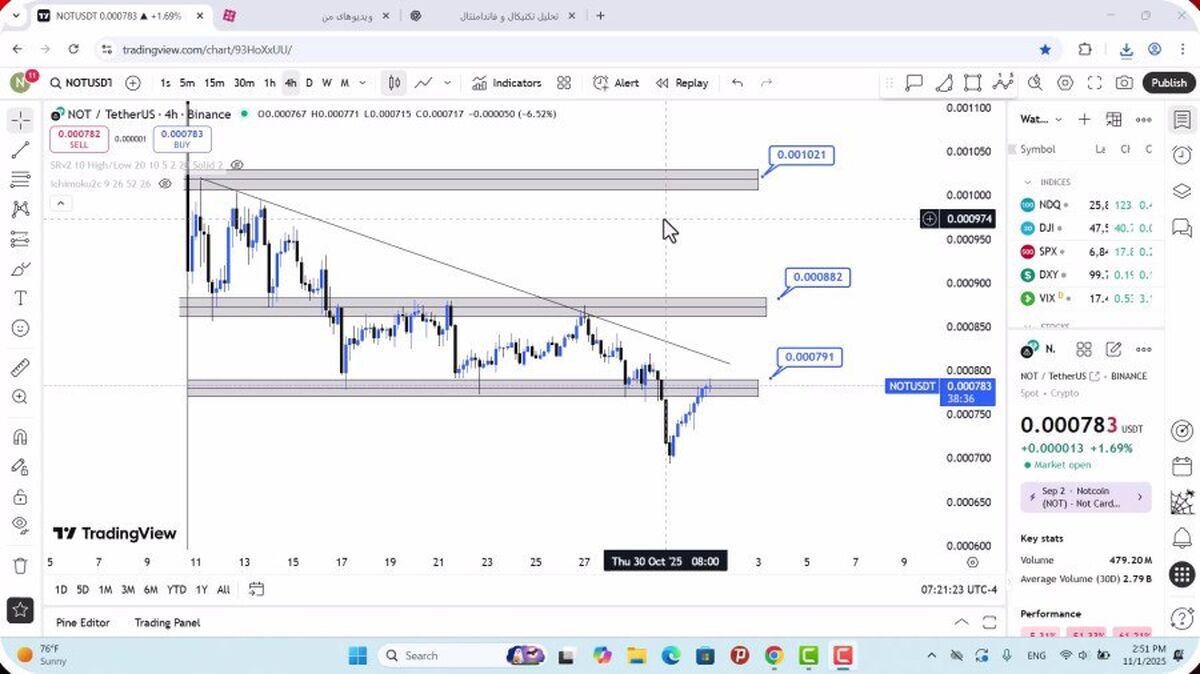Toggle the magnet mode tool

pos(20,437)
